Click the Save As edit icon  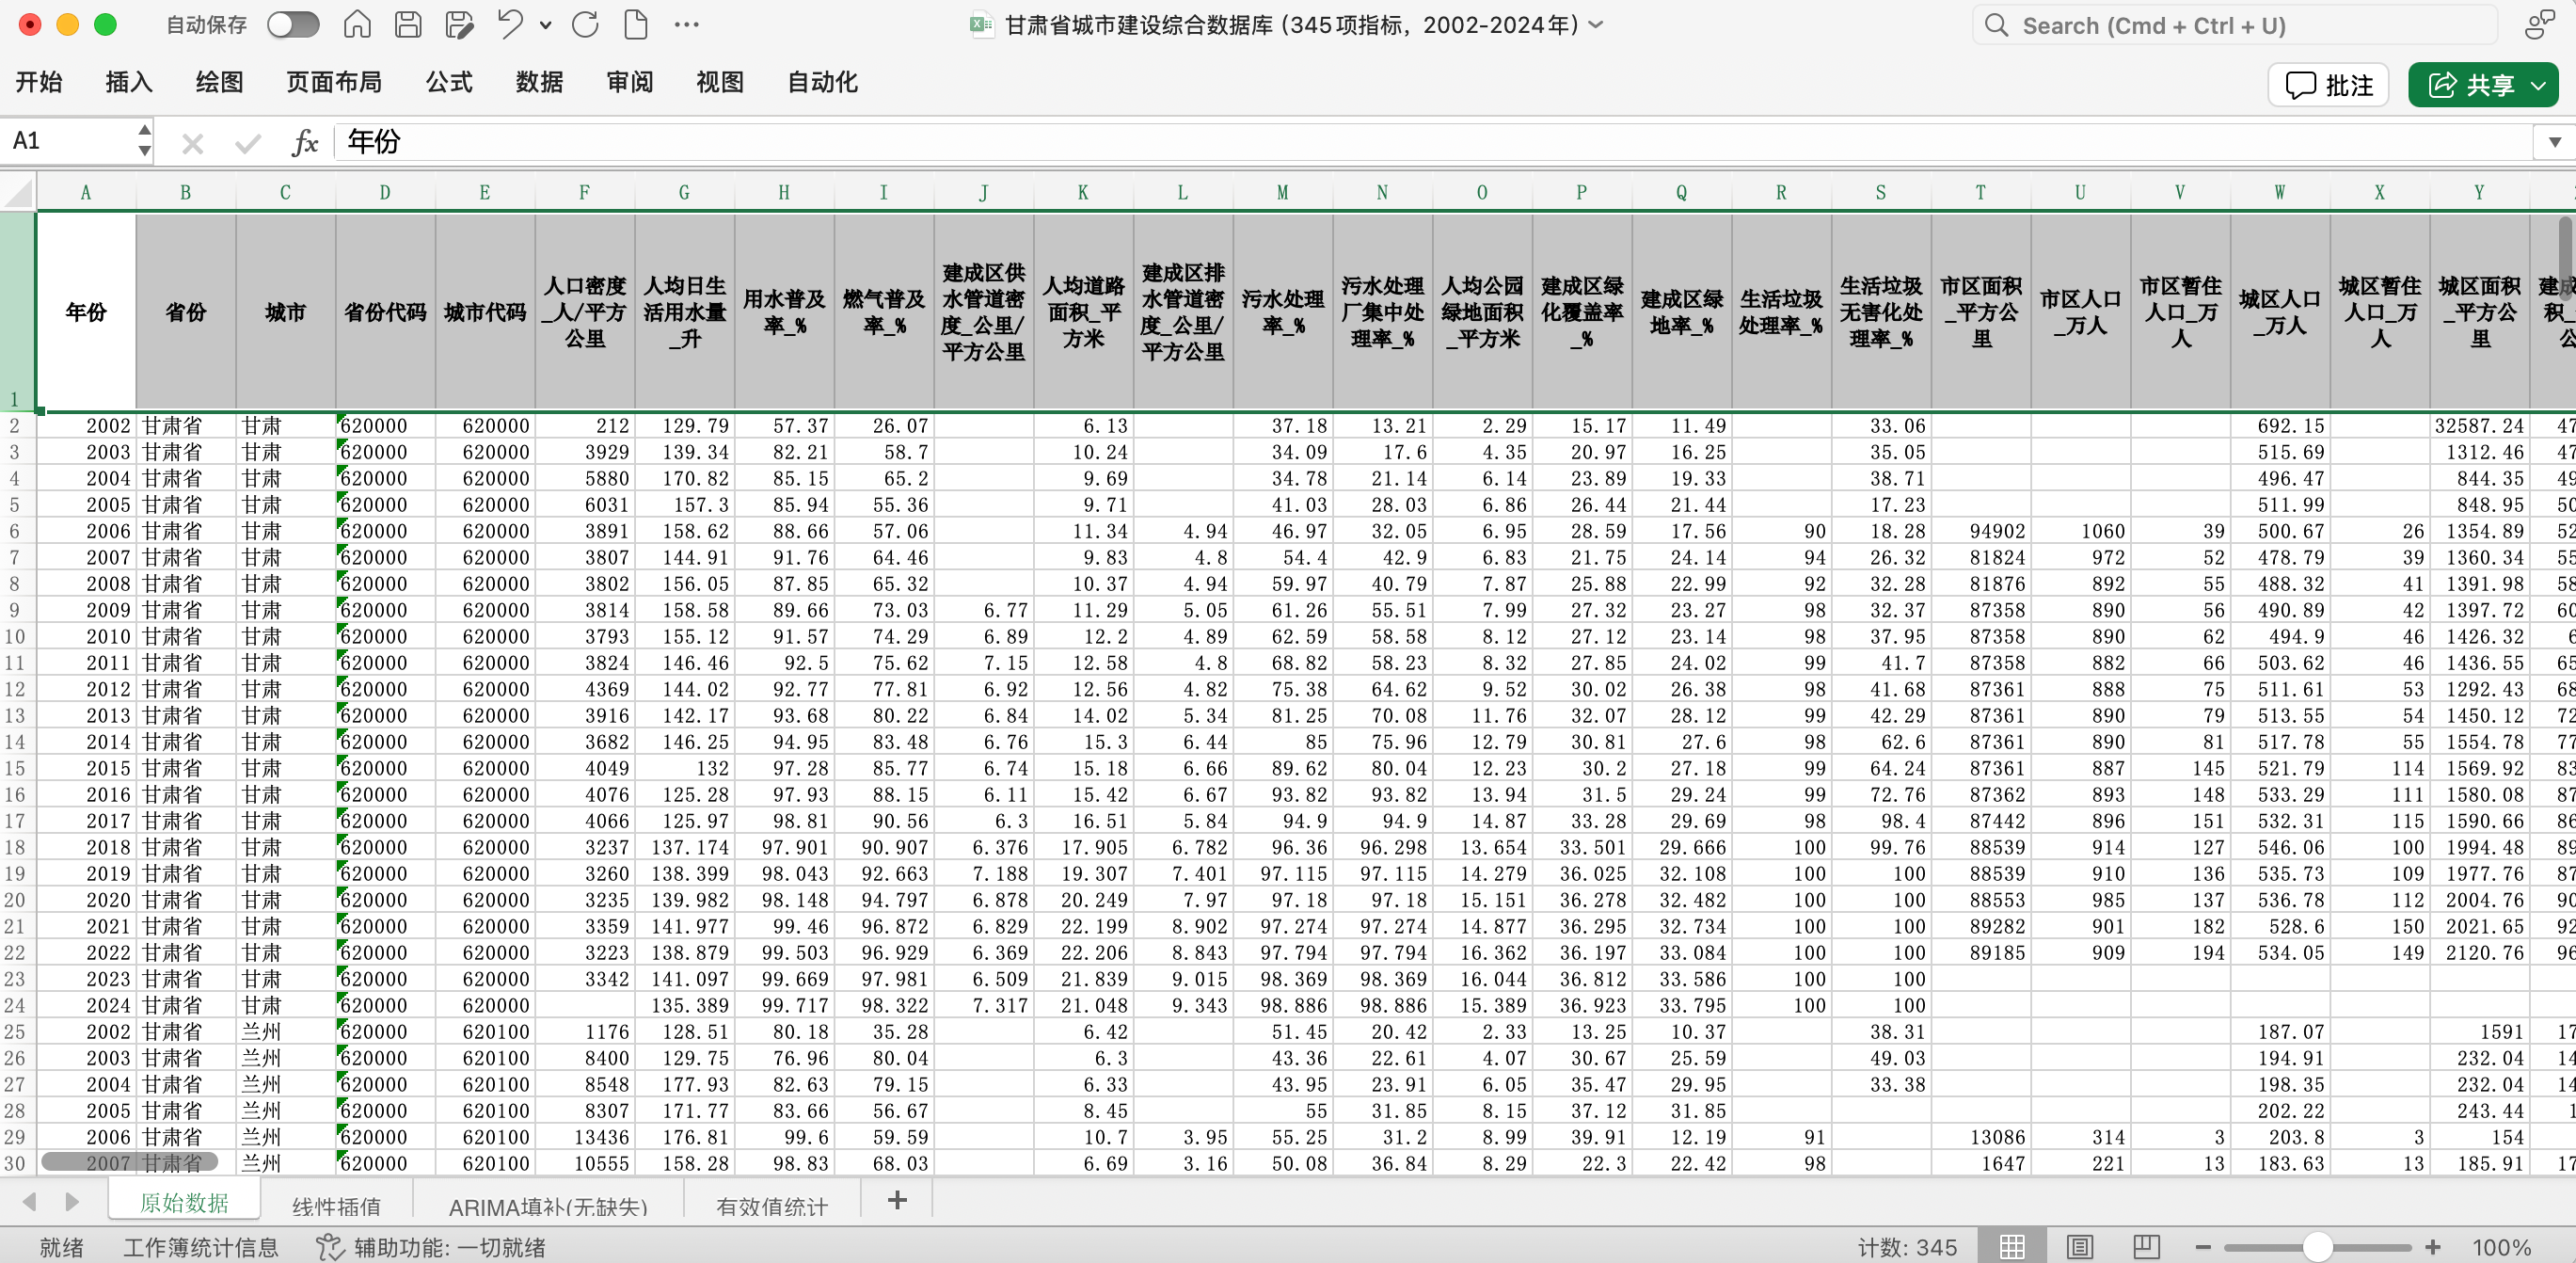pos(459,25)
